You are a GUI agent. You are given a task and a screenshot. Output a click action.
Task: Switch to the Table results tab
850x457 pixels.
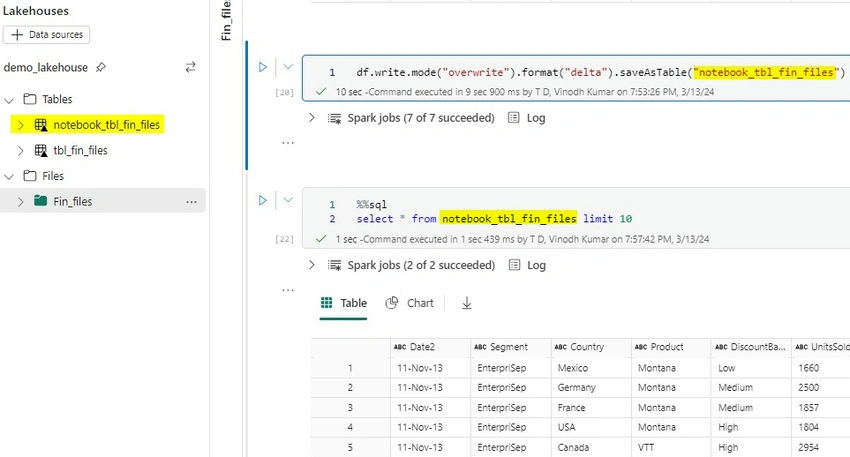click(x=344, y=303)
